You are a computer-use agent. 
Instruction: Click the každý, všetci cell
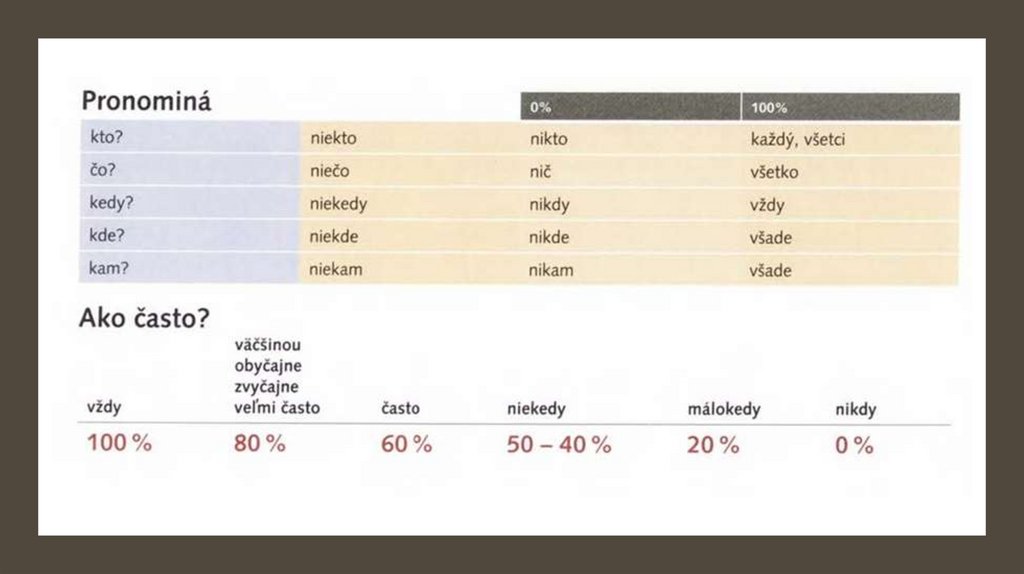797,139
